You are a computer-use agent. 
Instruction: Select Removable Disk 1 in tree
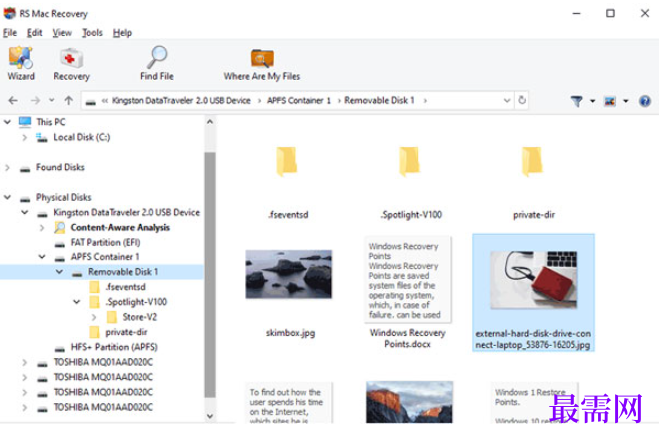123,272
